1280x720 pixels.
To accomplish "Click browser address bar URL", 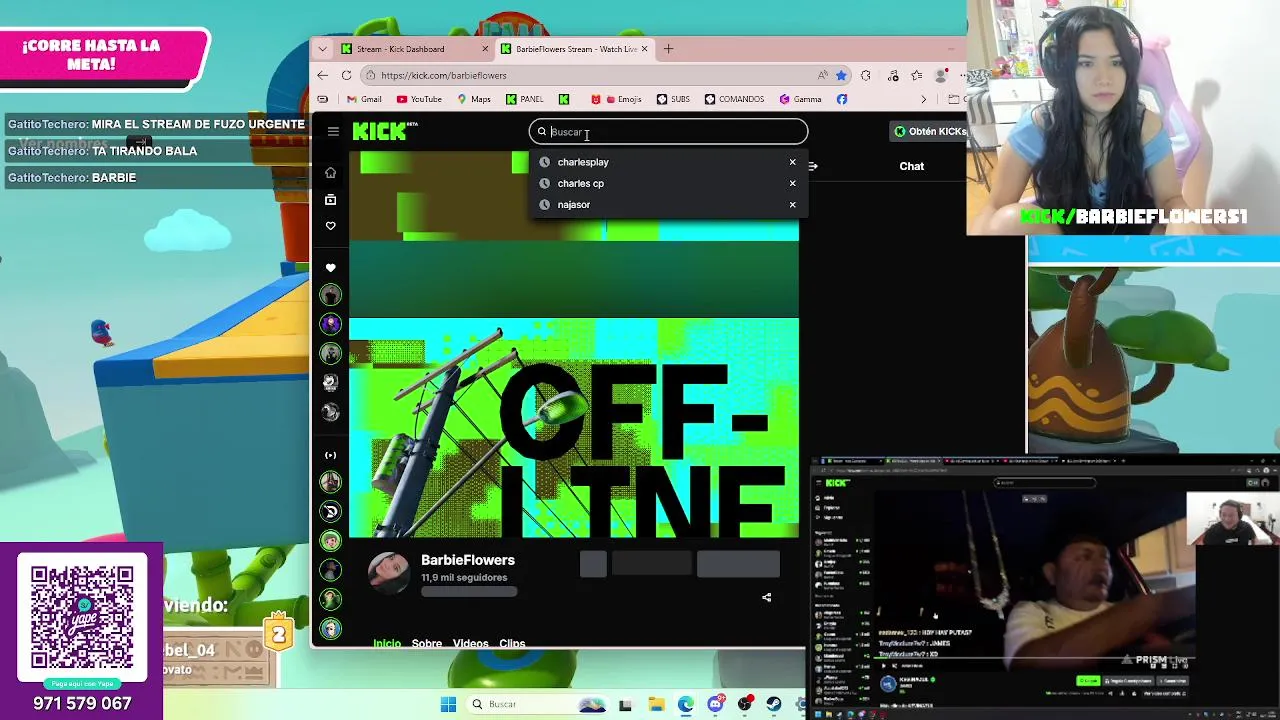I will tap(444, 75).
